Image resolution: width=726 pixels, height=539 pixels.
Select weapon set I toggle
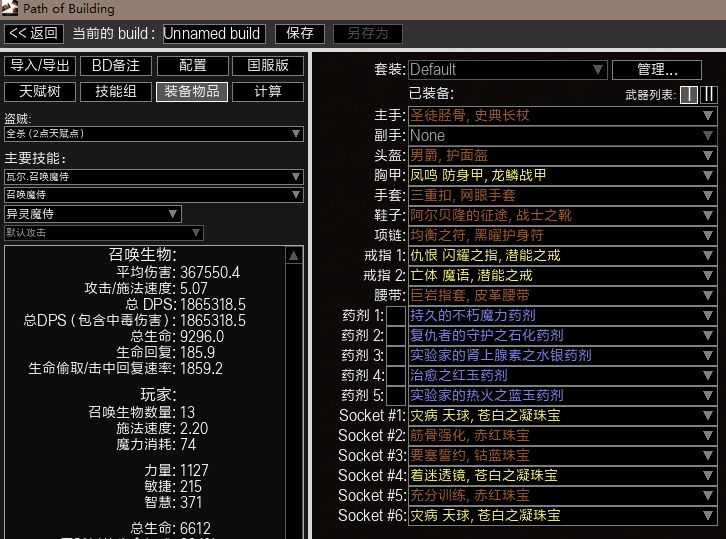point(689,95)
